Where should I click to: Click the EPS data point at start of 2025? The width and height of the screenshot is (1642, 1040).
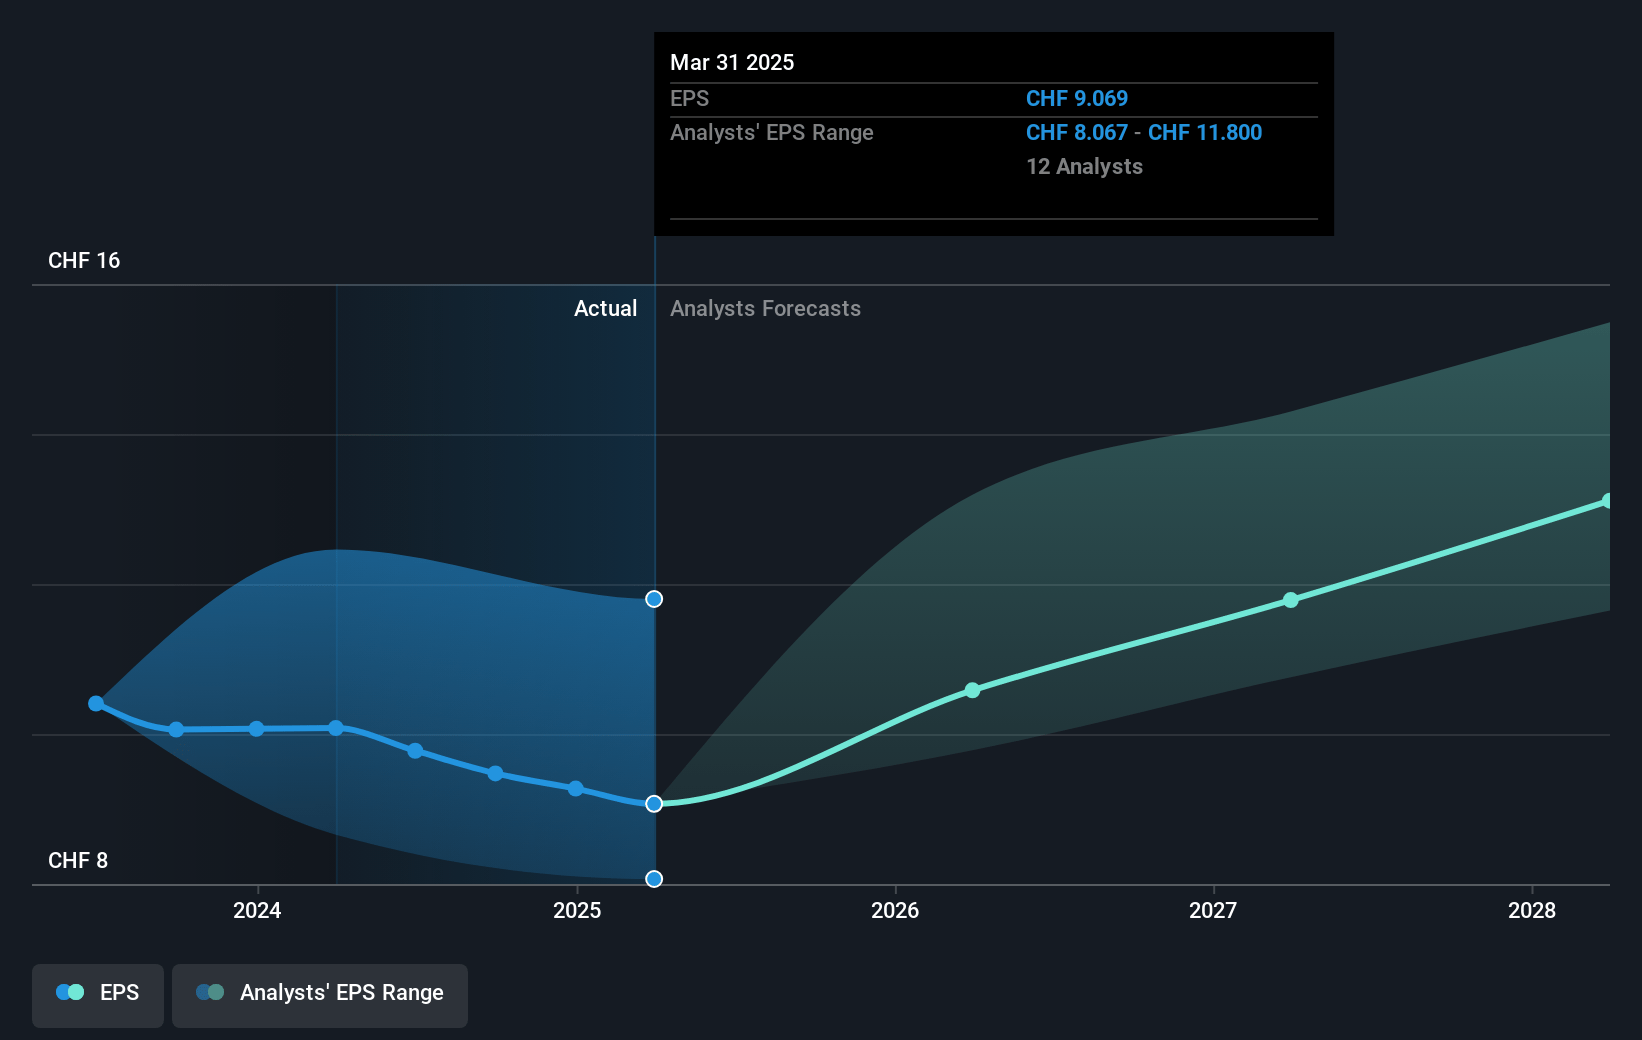576,789
